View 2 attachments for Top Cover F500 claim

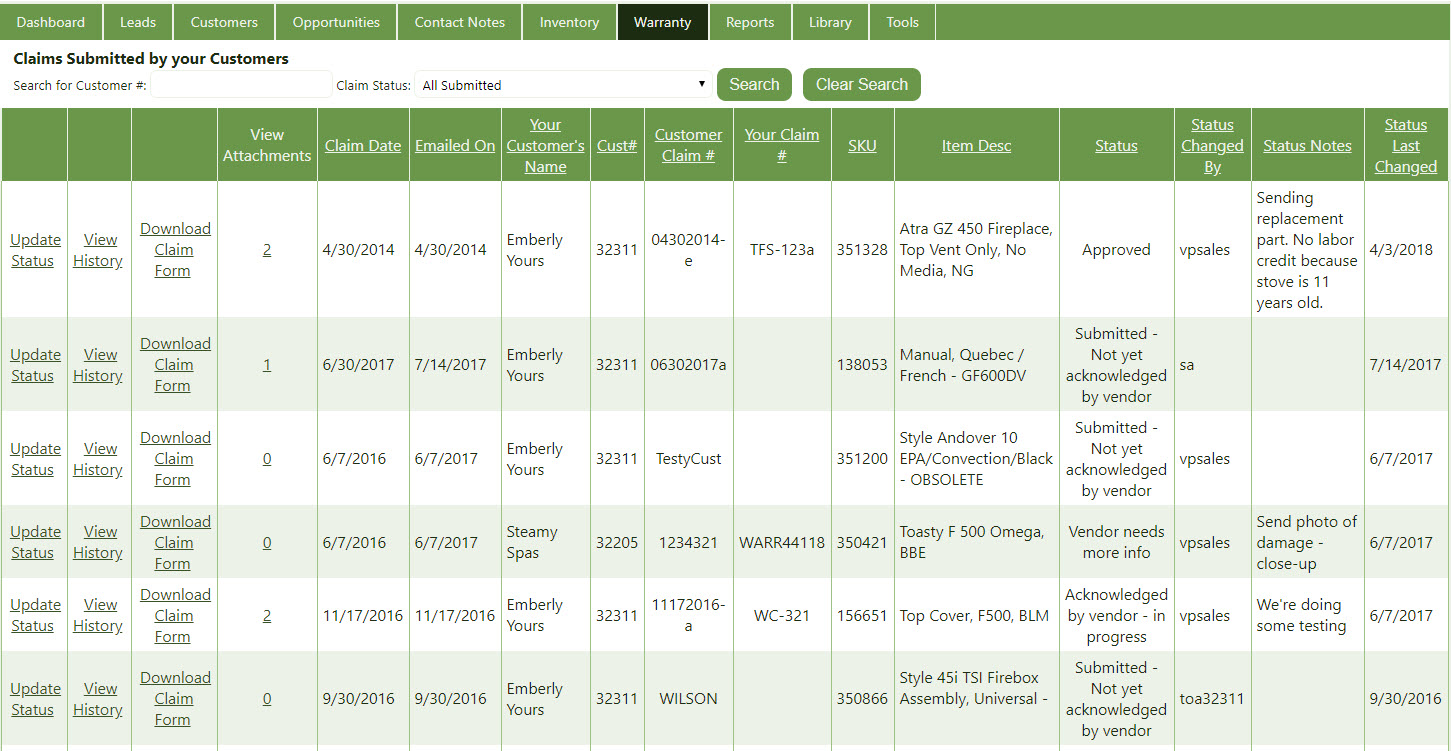(267, 616)
